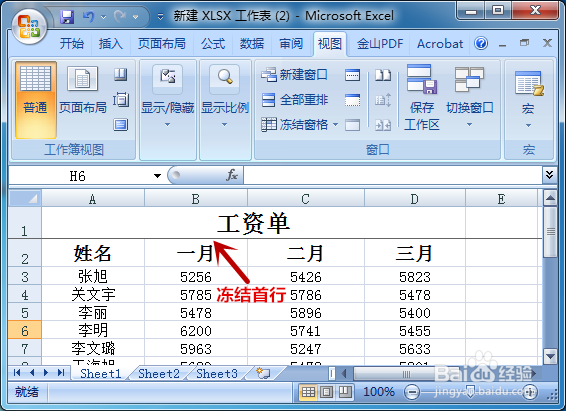The height and width of the screenshot is (411, 566).
Task: Expand the formula bar
Action: (x=549, y=175)
